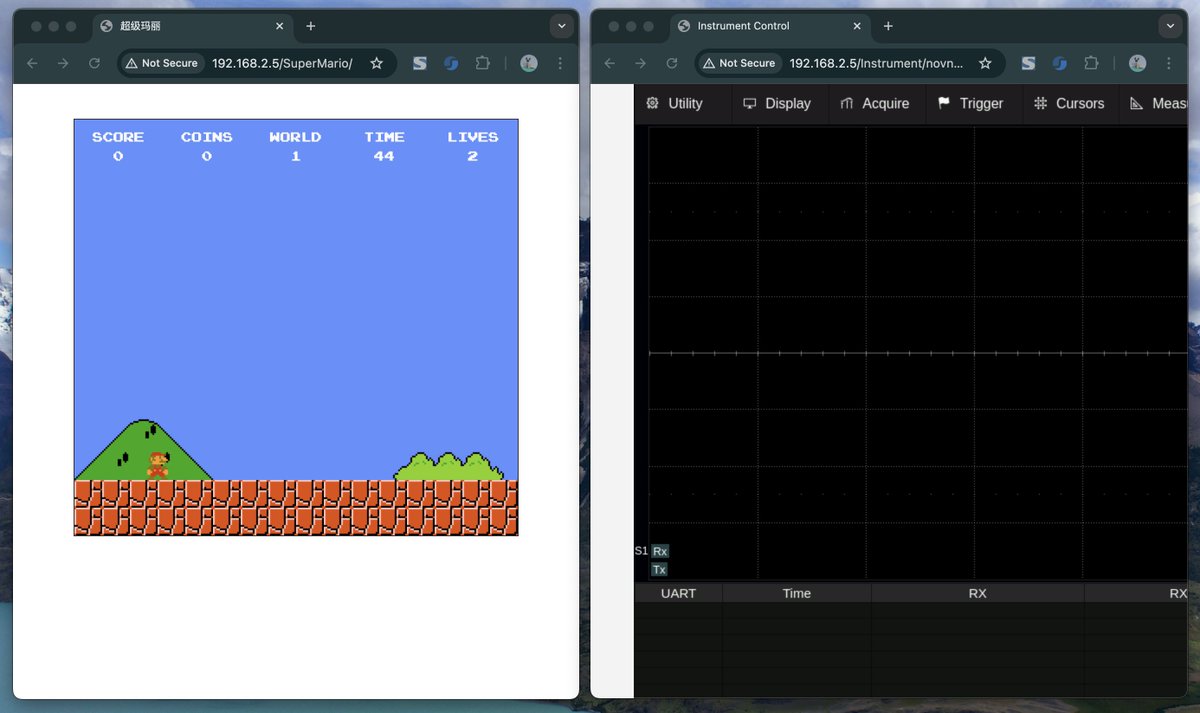
Task: Close the 超级玛丽 tab
Action: tap(279, 26)
